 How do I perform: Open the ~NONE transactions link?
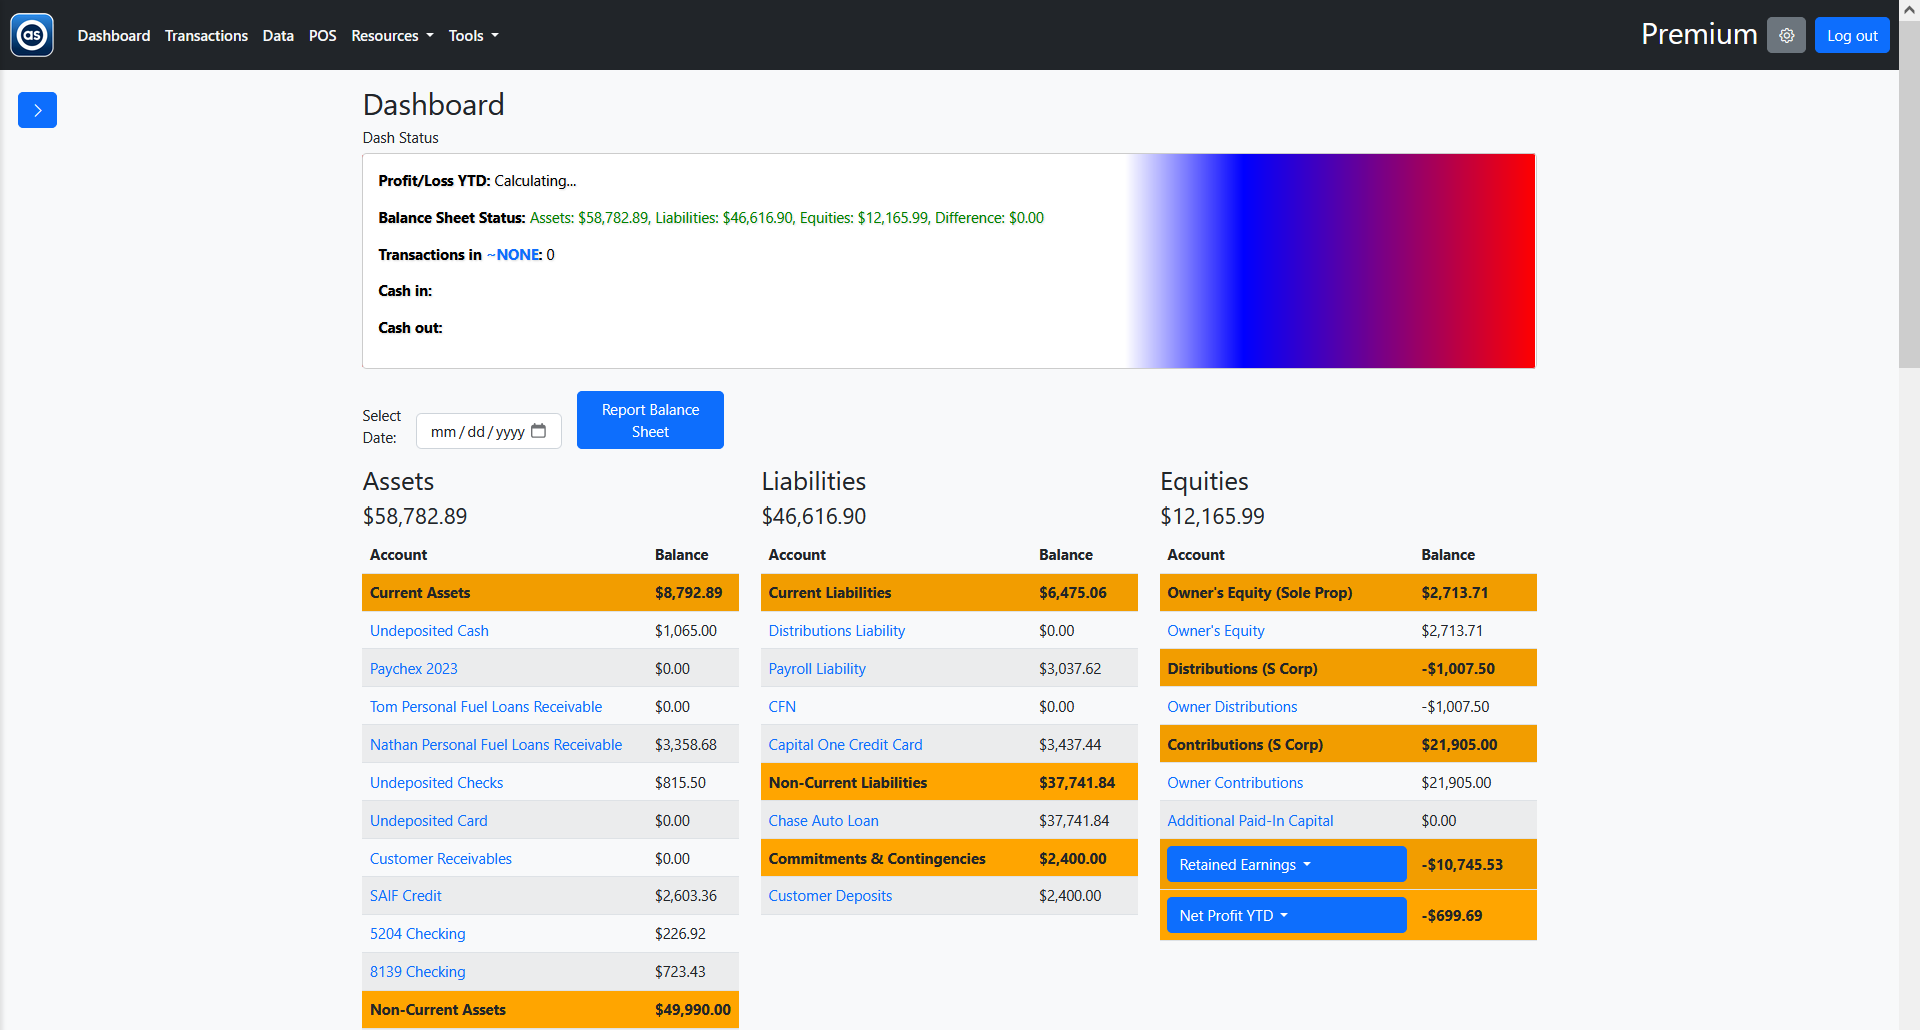pos(513,254)
